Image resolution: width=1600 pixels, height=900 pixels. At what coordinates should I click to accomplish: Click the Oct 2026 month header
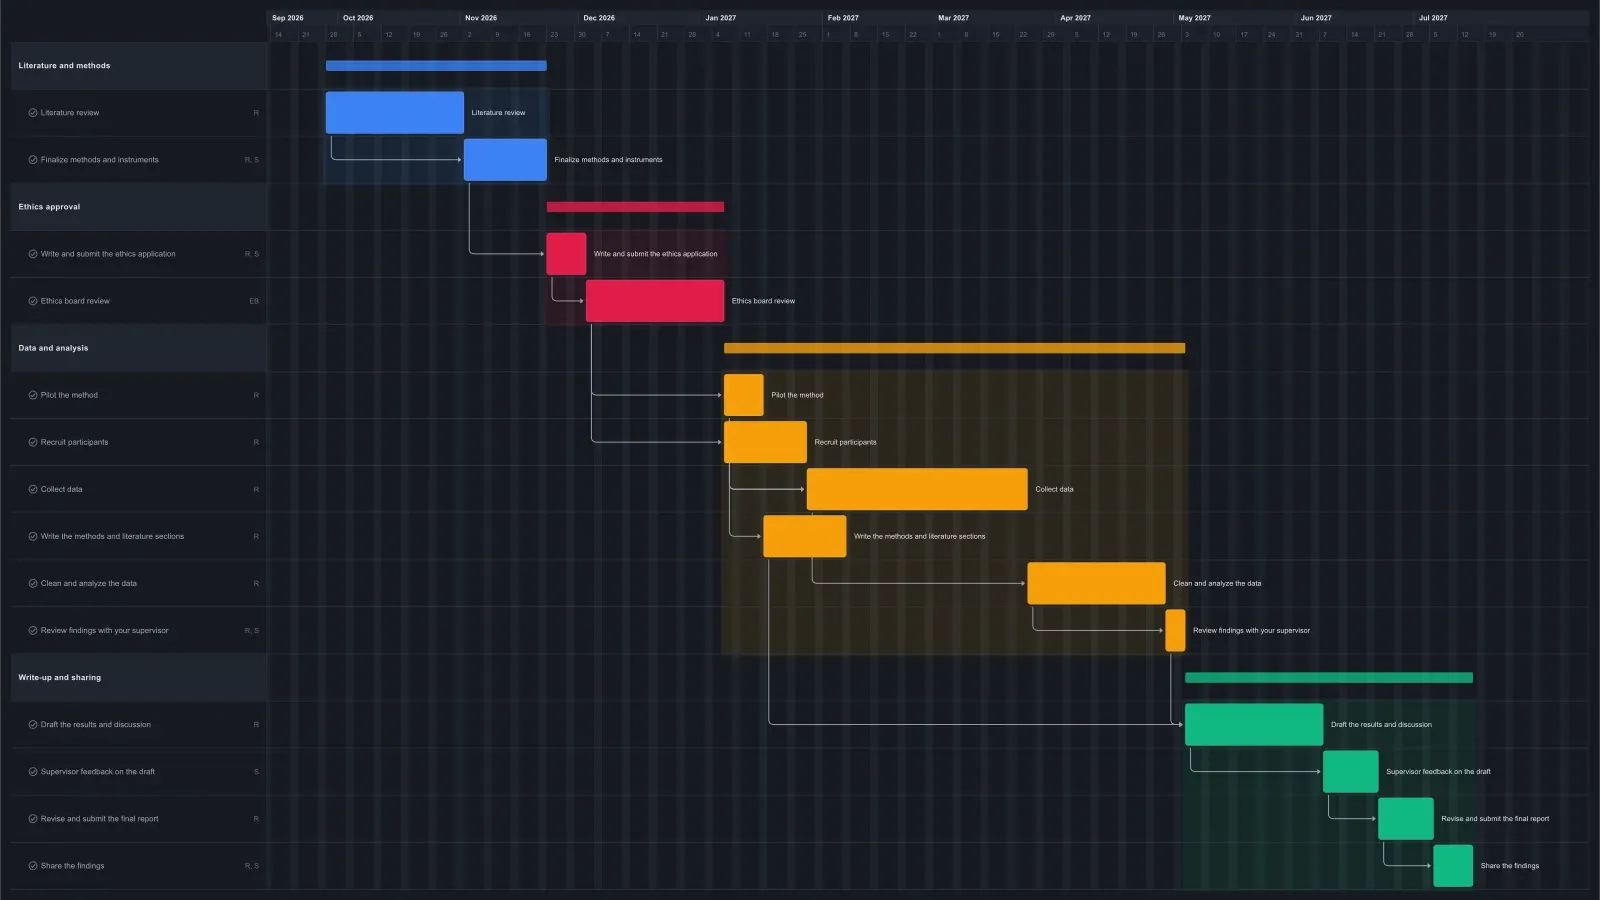pos(358,18)
